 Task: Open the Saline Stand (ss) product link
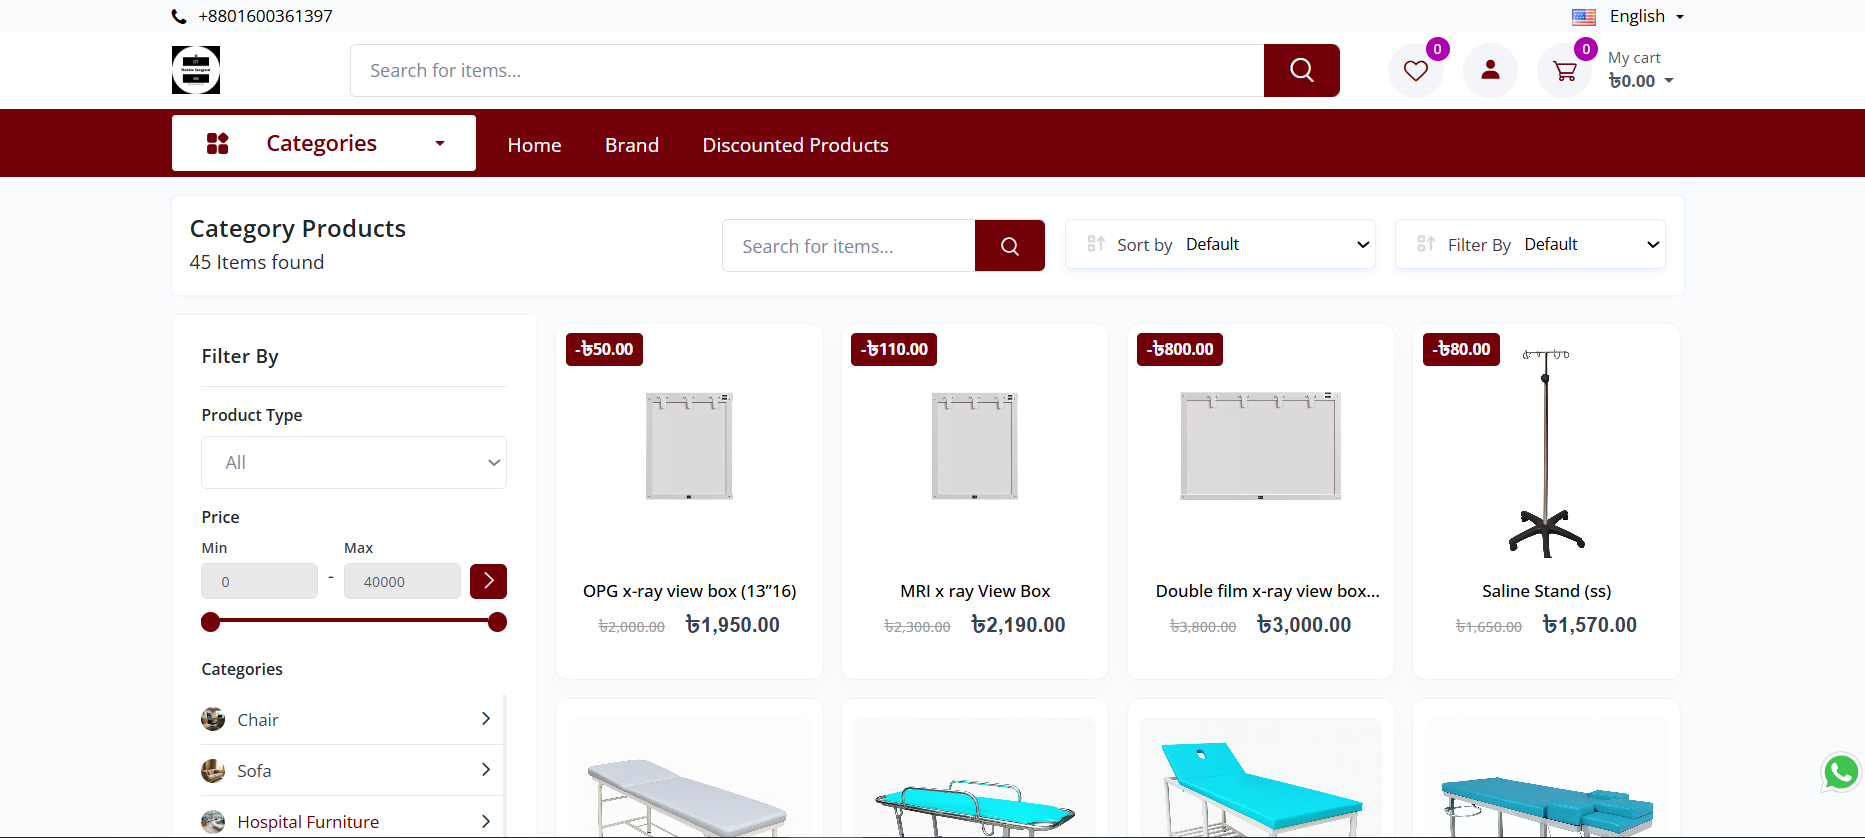point(1546,591)
